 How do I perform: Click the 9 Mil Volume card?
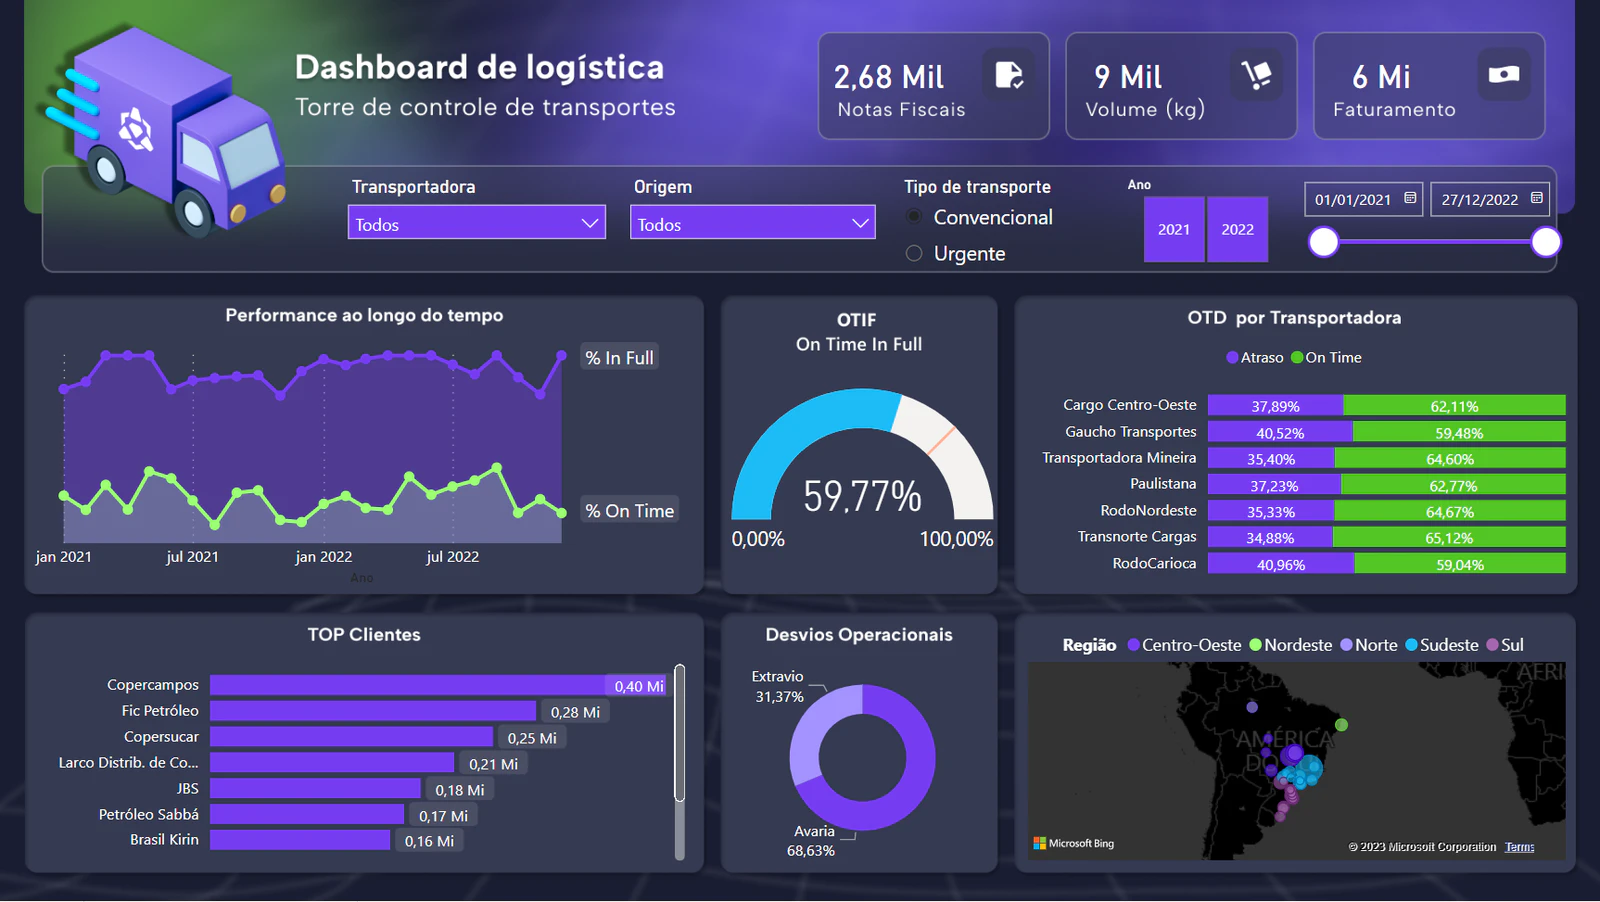coord(1181,86)
